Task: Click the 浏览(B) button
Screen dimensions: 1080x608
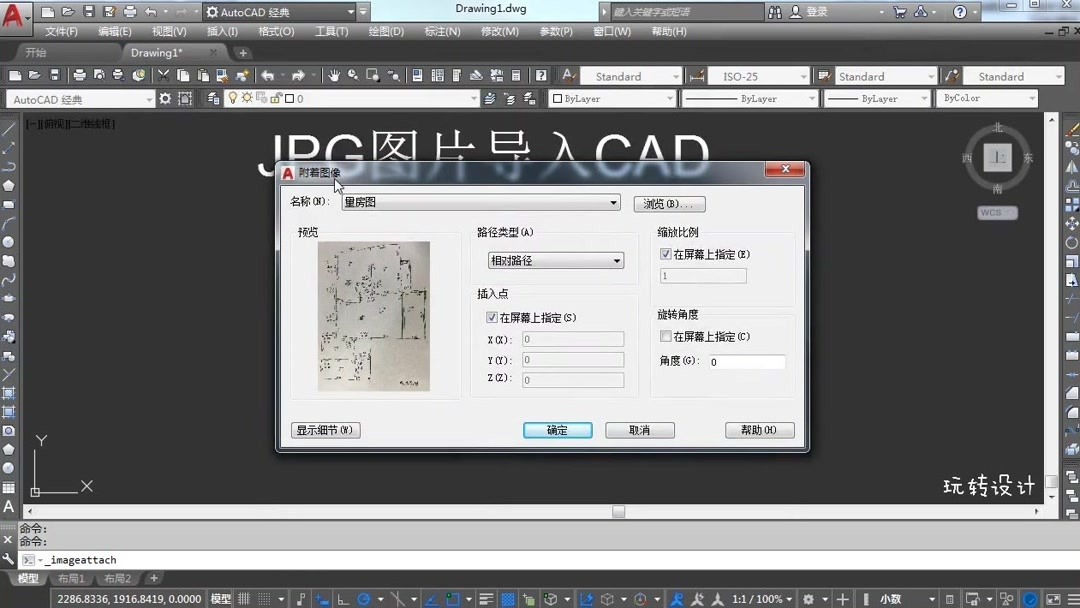Action: tap(669, 203)
